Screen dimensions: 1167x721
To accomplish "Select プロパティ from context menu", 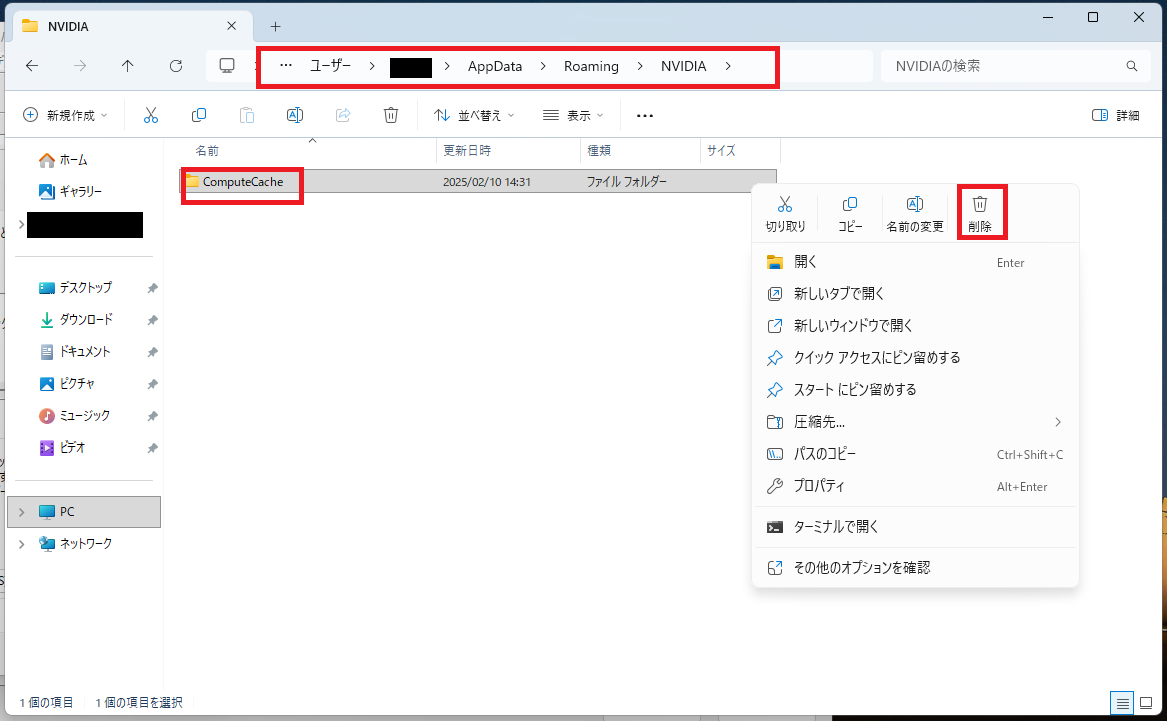I will coord(819,486).
